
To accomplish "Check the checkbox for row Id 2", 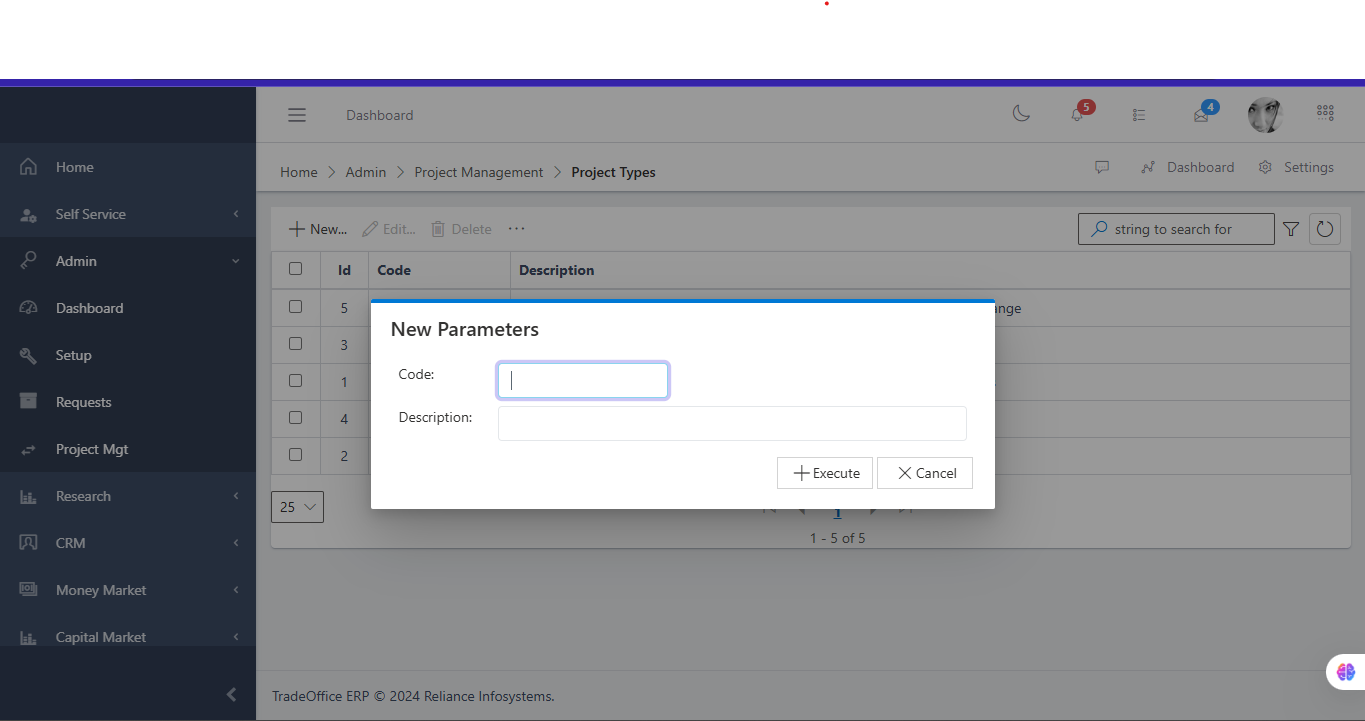I will [295, 455].
